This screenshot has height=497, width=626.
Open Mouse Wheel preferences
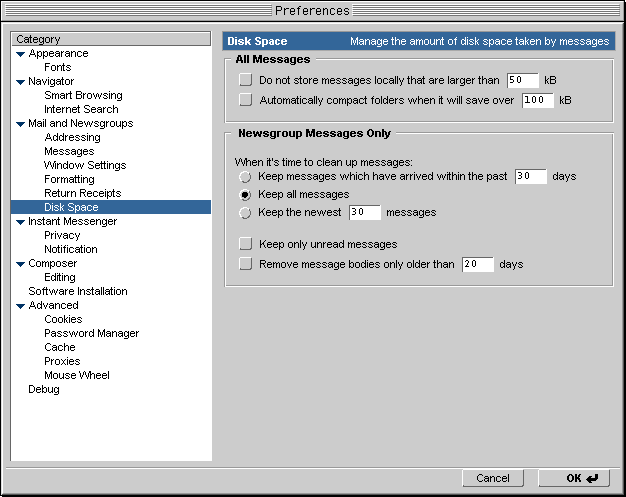pos(77,375)
